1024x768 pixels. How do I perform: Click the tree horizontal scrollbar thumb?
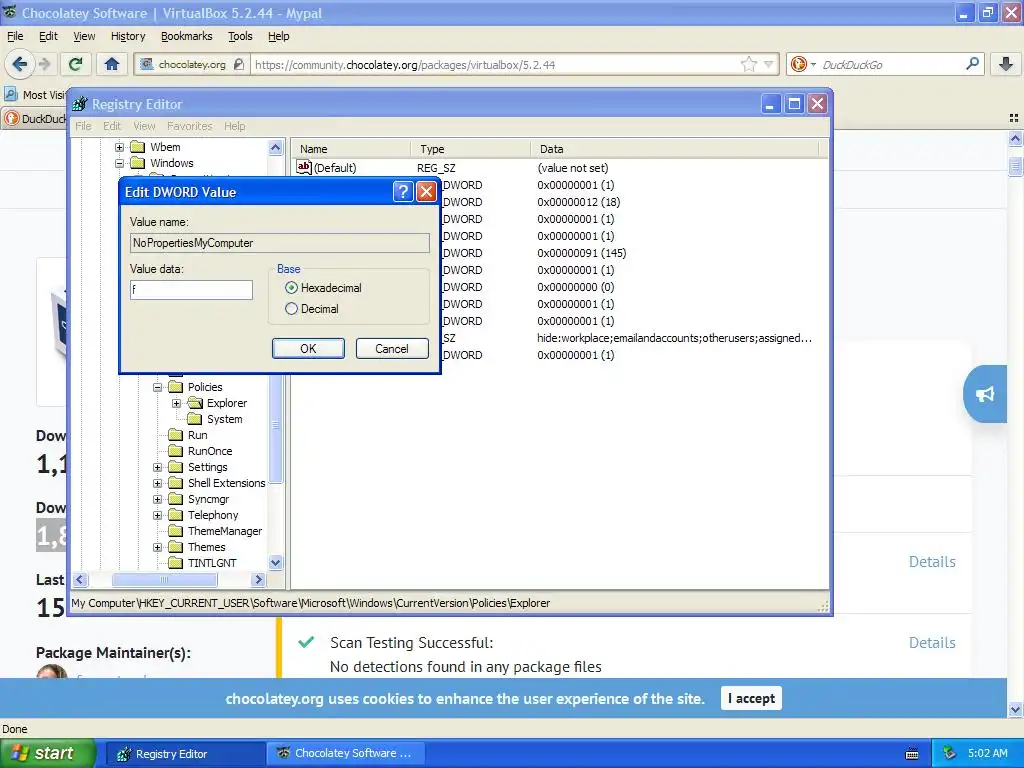164,579
